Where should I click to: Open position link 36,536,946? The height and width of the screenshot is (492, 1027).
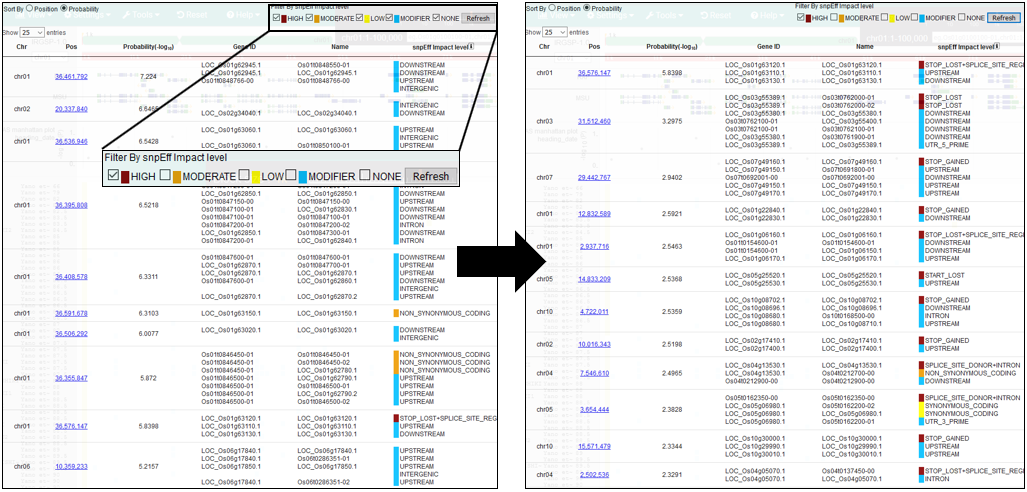click(x=71, y=141)
